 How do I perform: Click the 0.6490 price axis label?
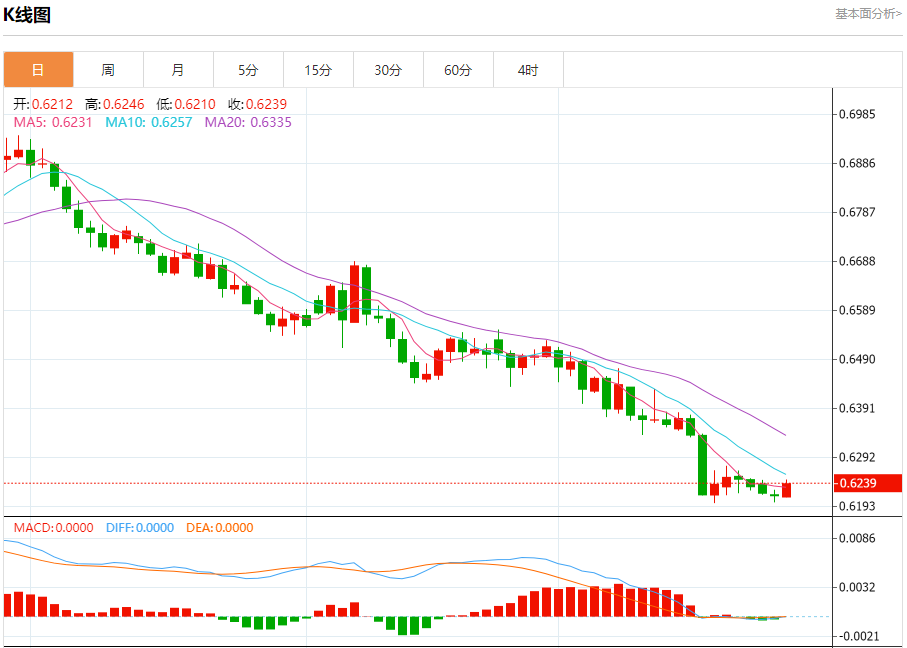(x=857, y=359)
